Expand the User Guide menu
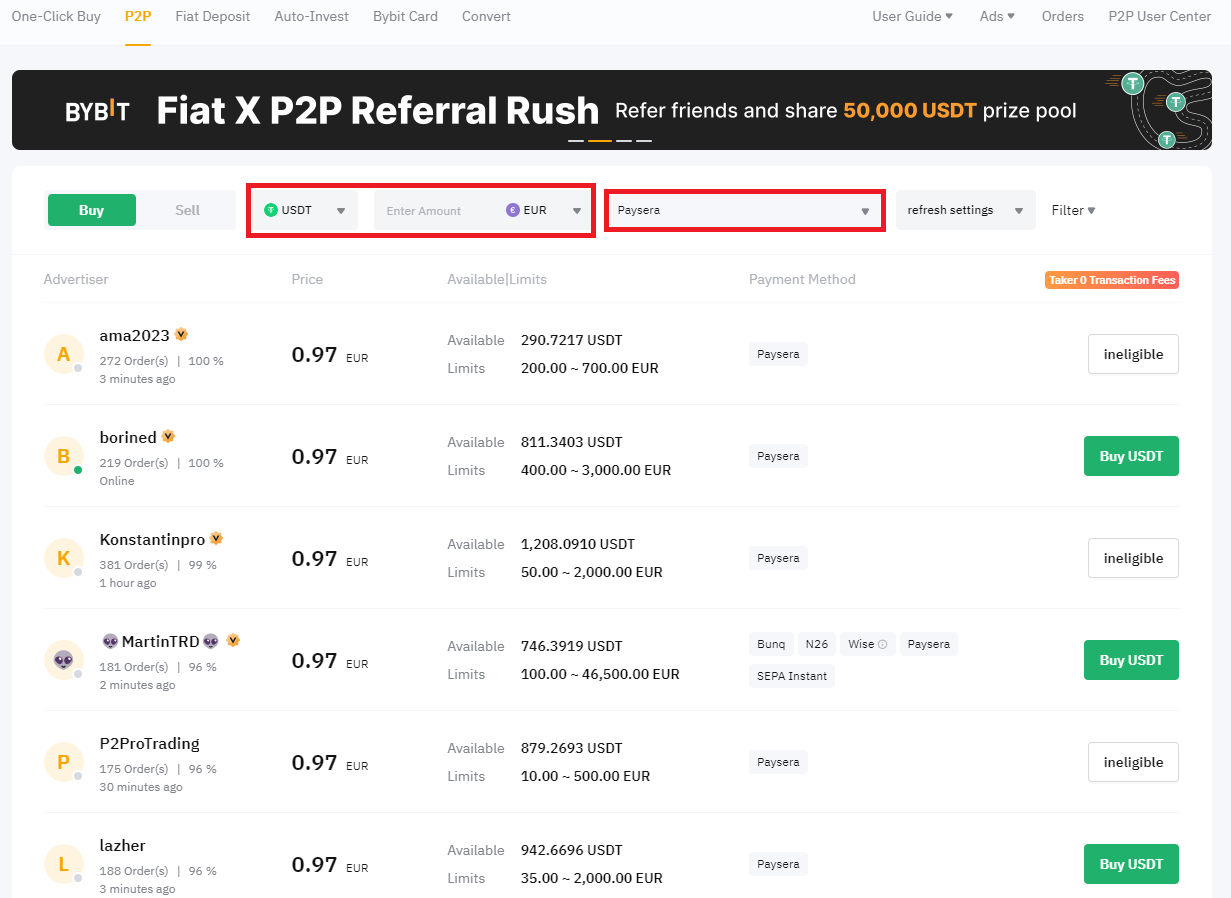Screen dimensions: 1231x898 912,16
